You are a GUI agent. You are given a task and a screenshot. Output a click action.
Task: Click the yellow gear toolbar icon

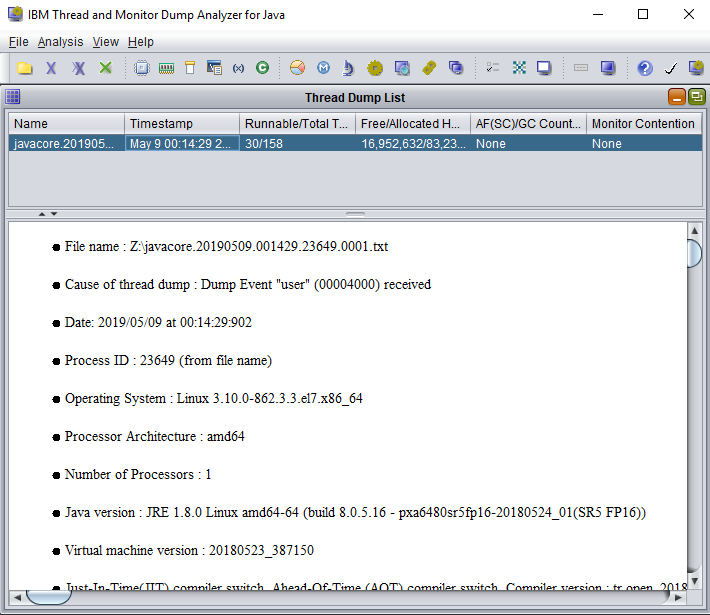[375, 68]
